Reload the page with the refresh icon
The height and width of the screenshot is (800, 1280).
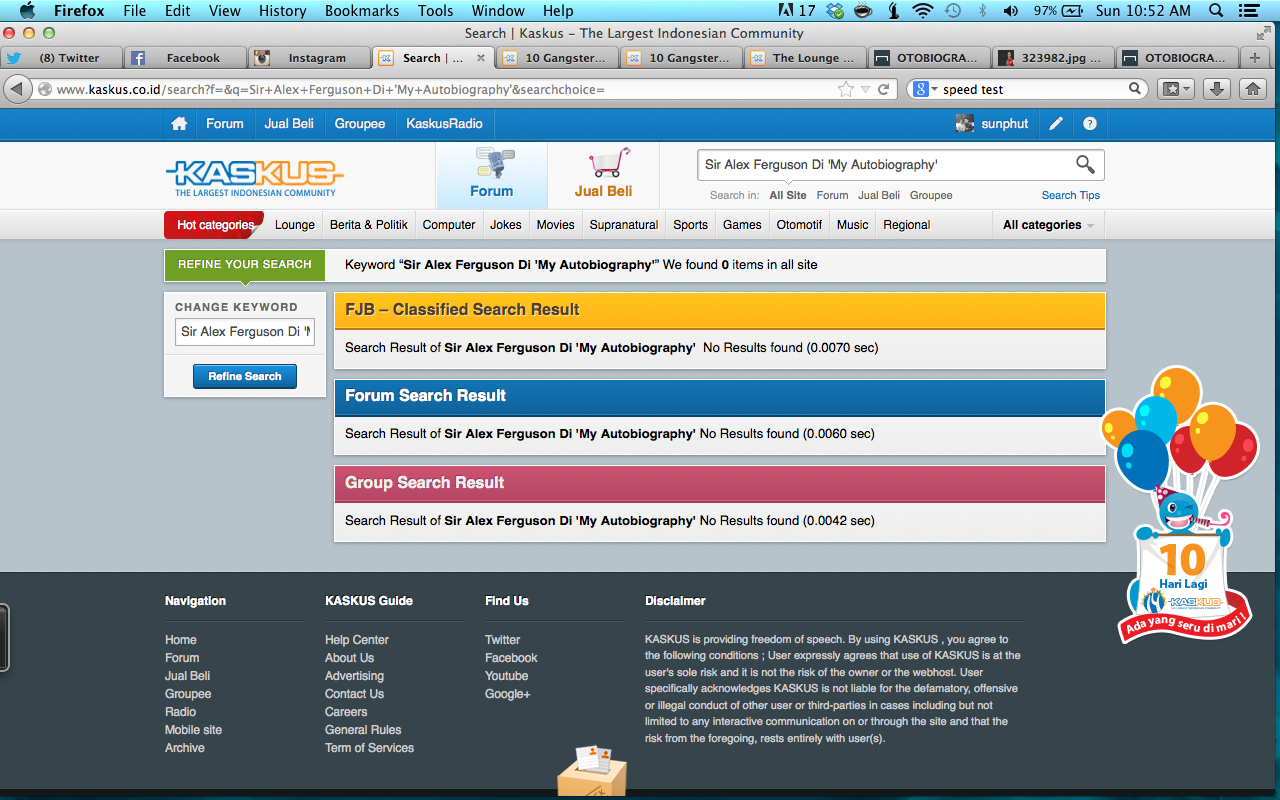click(884, 89)
